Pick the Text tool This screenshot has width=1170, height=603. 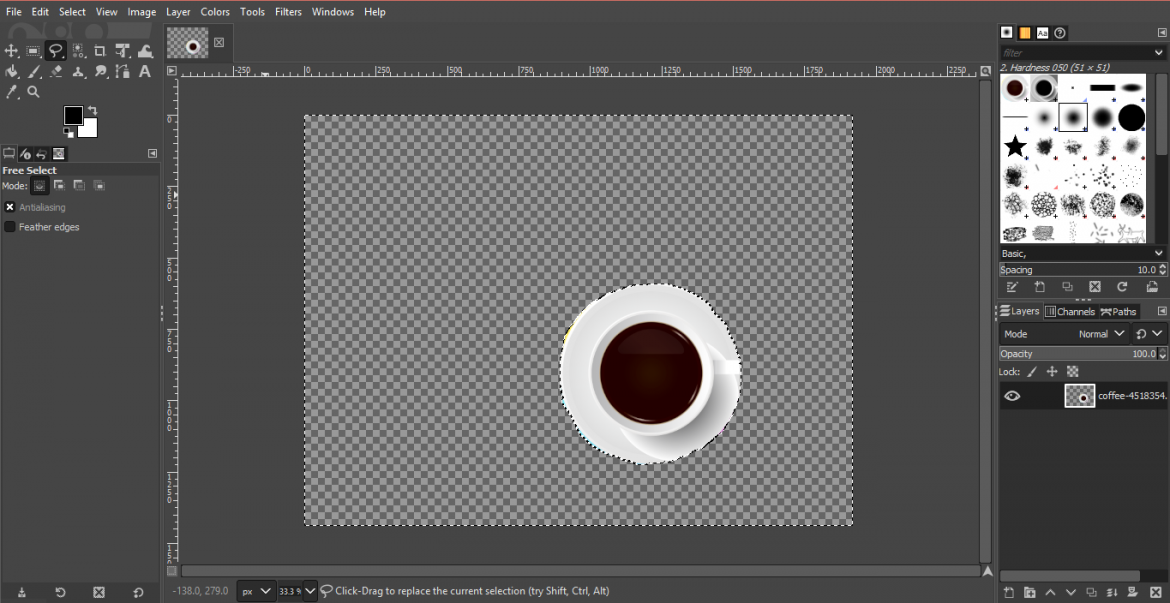pyautogui.click(x=144, y=71)
